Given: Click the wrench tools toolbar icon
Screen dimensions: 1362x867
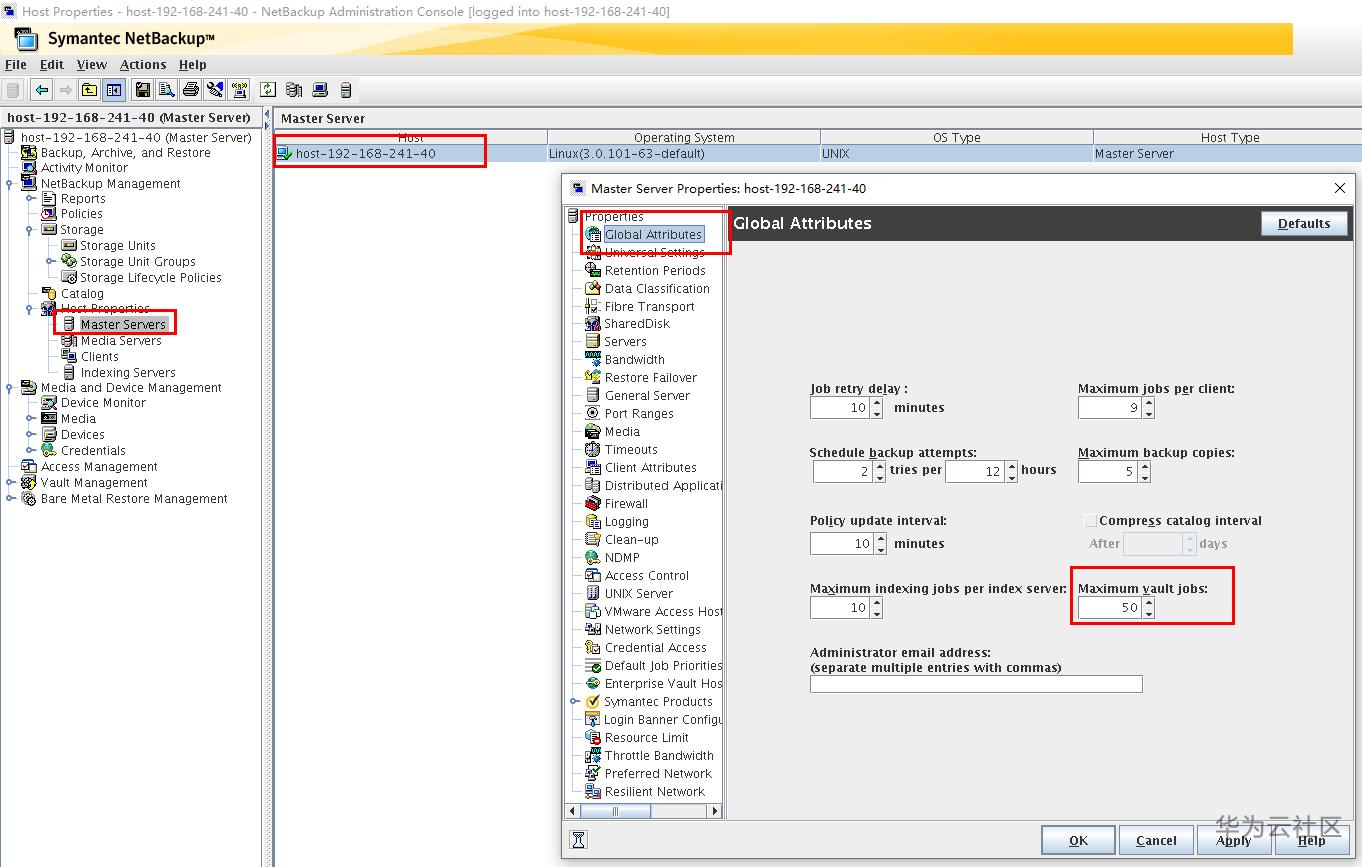Looking at the screenshot, I should click(x=215, y=90).
